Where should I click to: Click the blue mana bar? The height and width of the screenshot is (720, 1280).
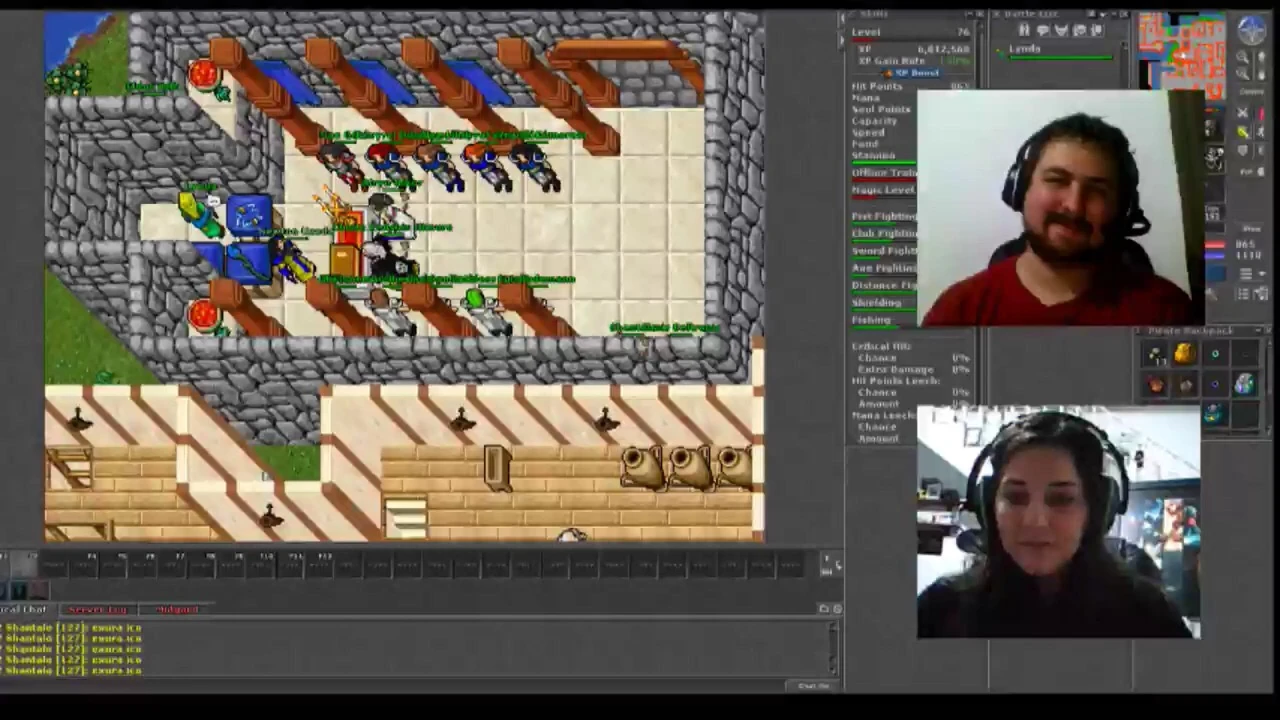(x=1215, y=256)
